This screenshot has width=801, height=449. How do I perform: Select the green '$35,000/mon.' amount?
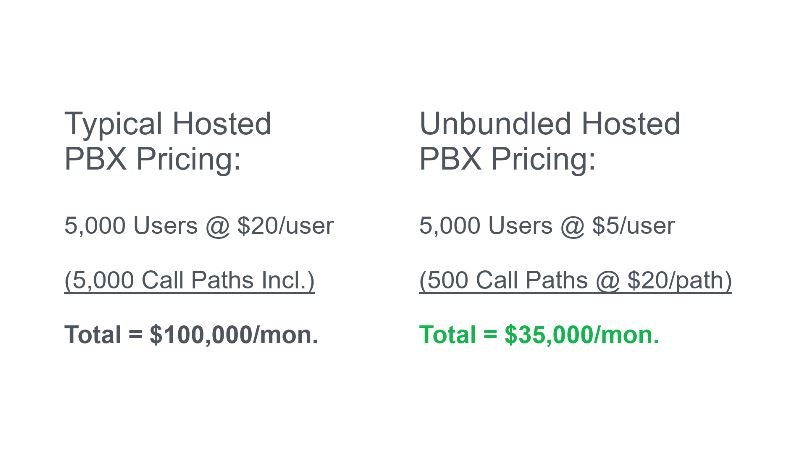tap(581, 335)
